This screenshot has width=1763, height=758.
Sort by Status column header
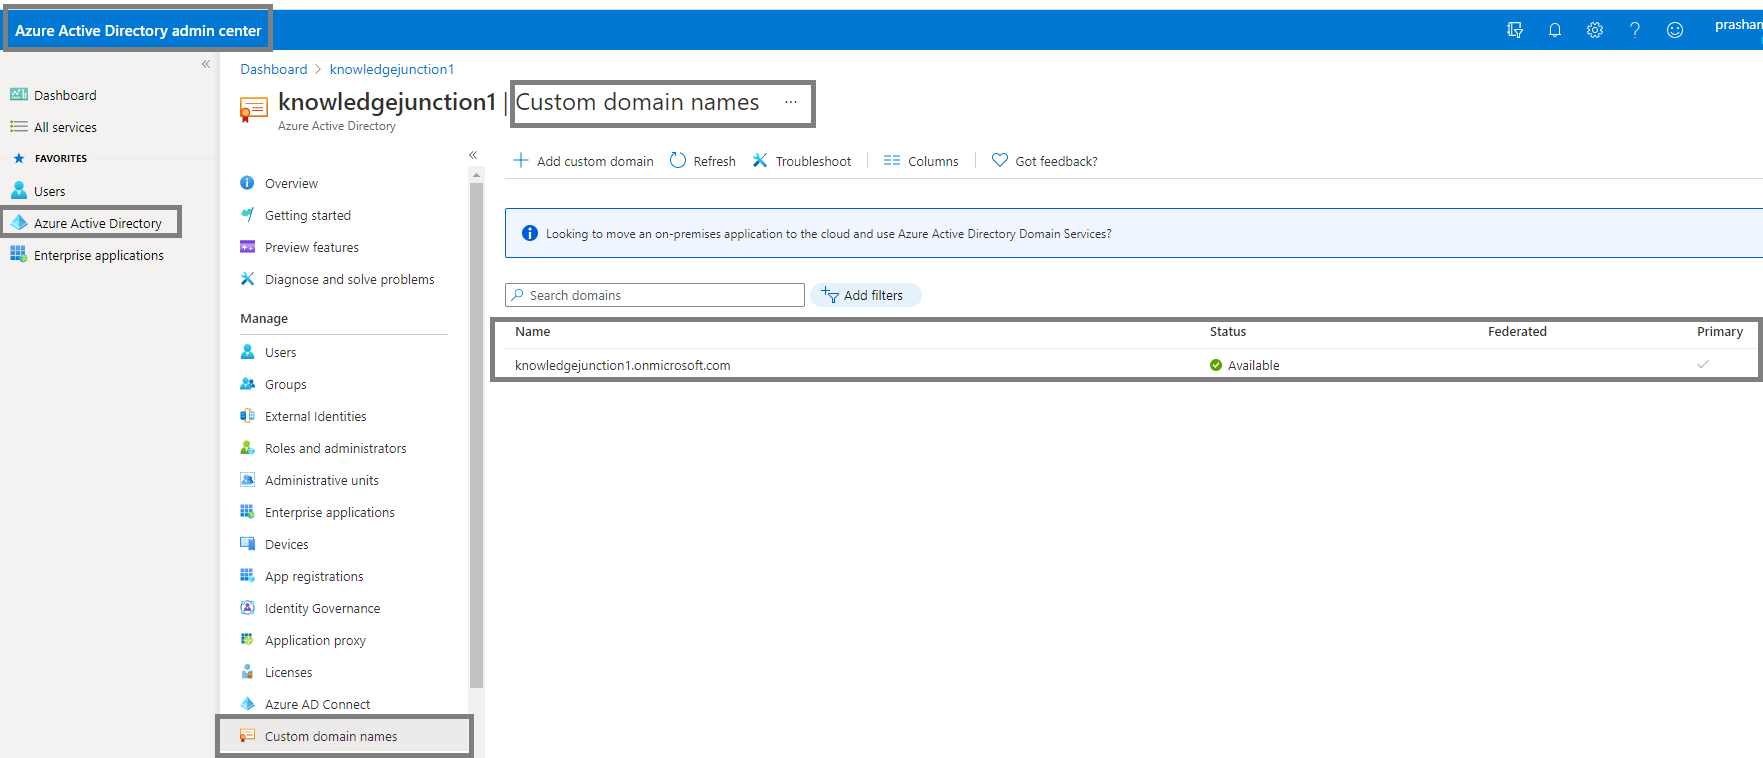[x=1228, y=332]
